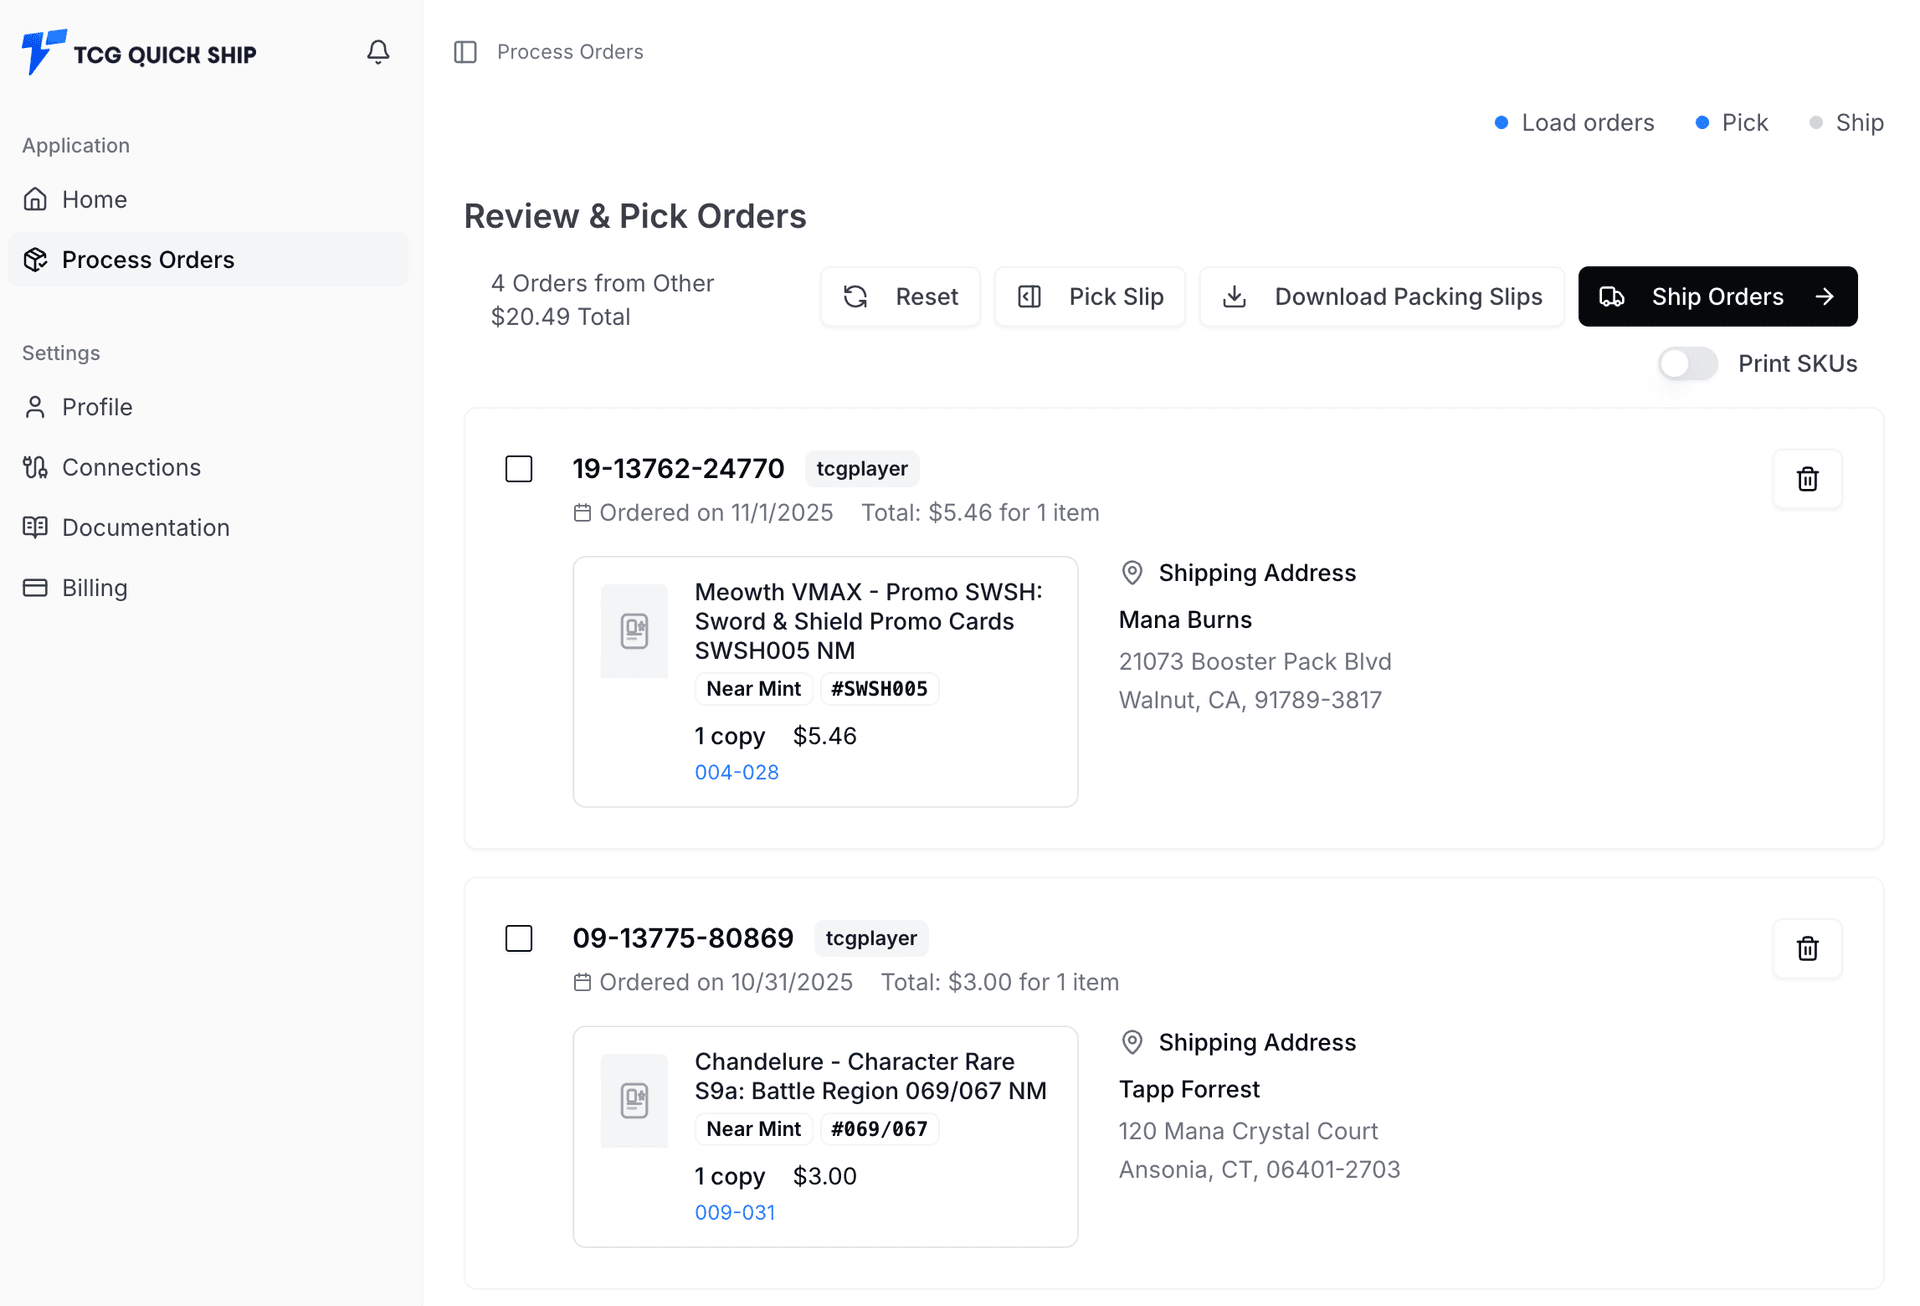This screenshot has width=1920, height=1306.
Task: Open the Profile settings page
Action: [97, 407]
